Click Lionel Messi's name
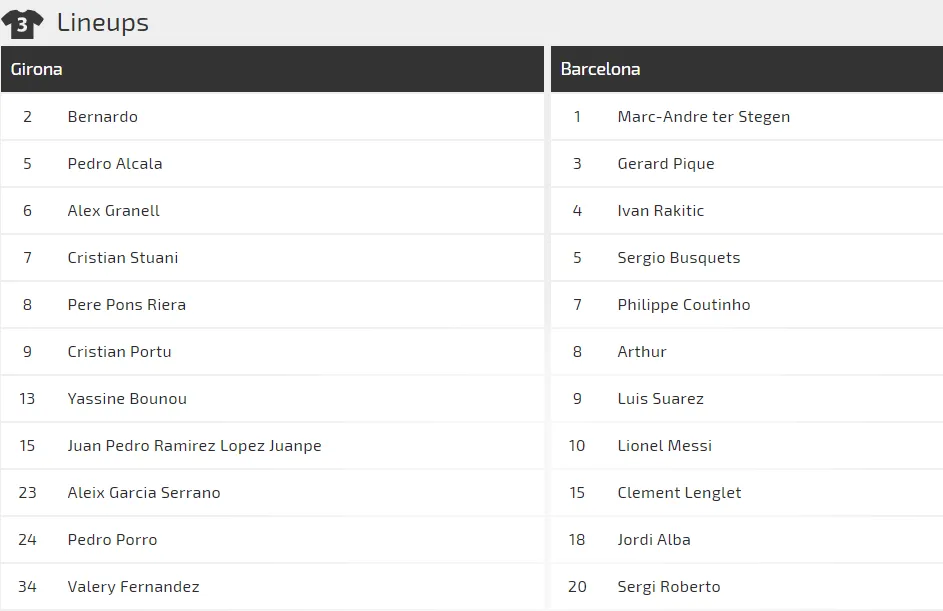Image resolution: width=943 pixels, height=611 pixels. 665,446
